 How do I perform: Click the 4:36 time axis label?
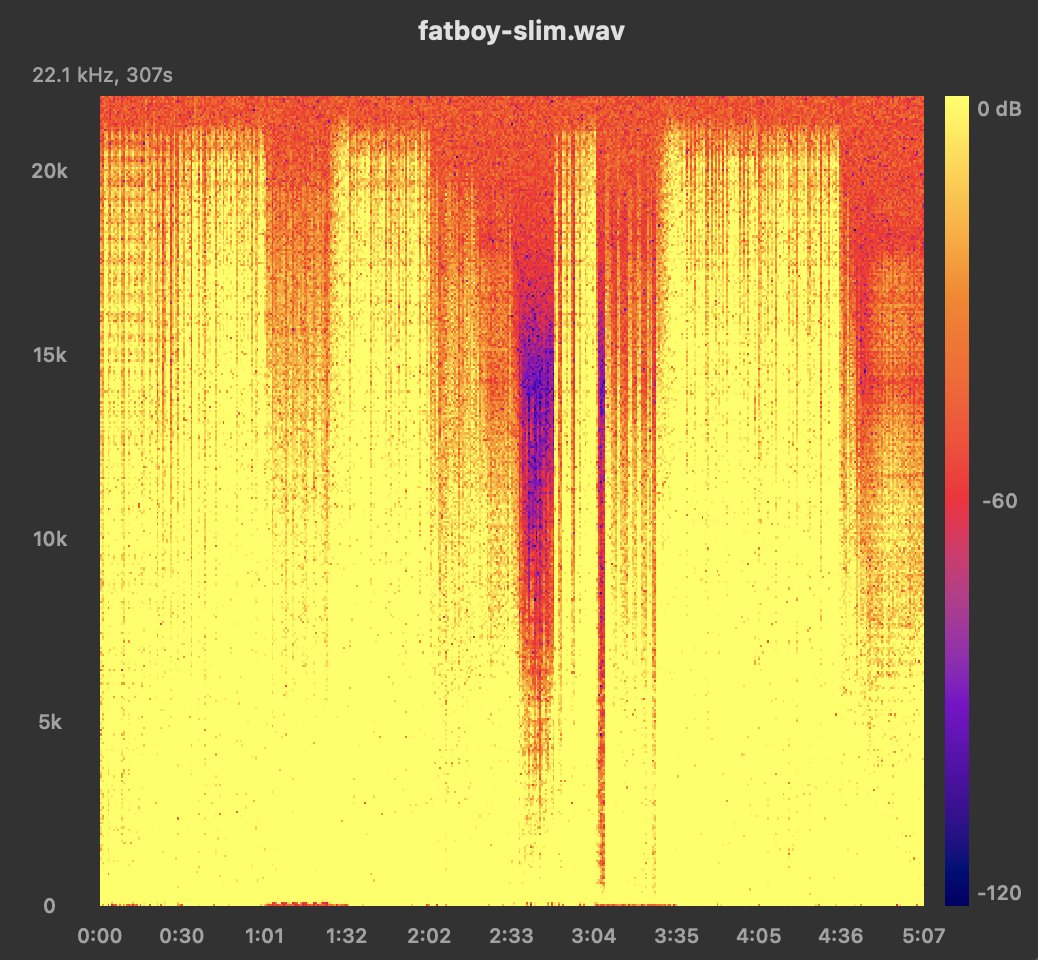(841, 936)
